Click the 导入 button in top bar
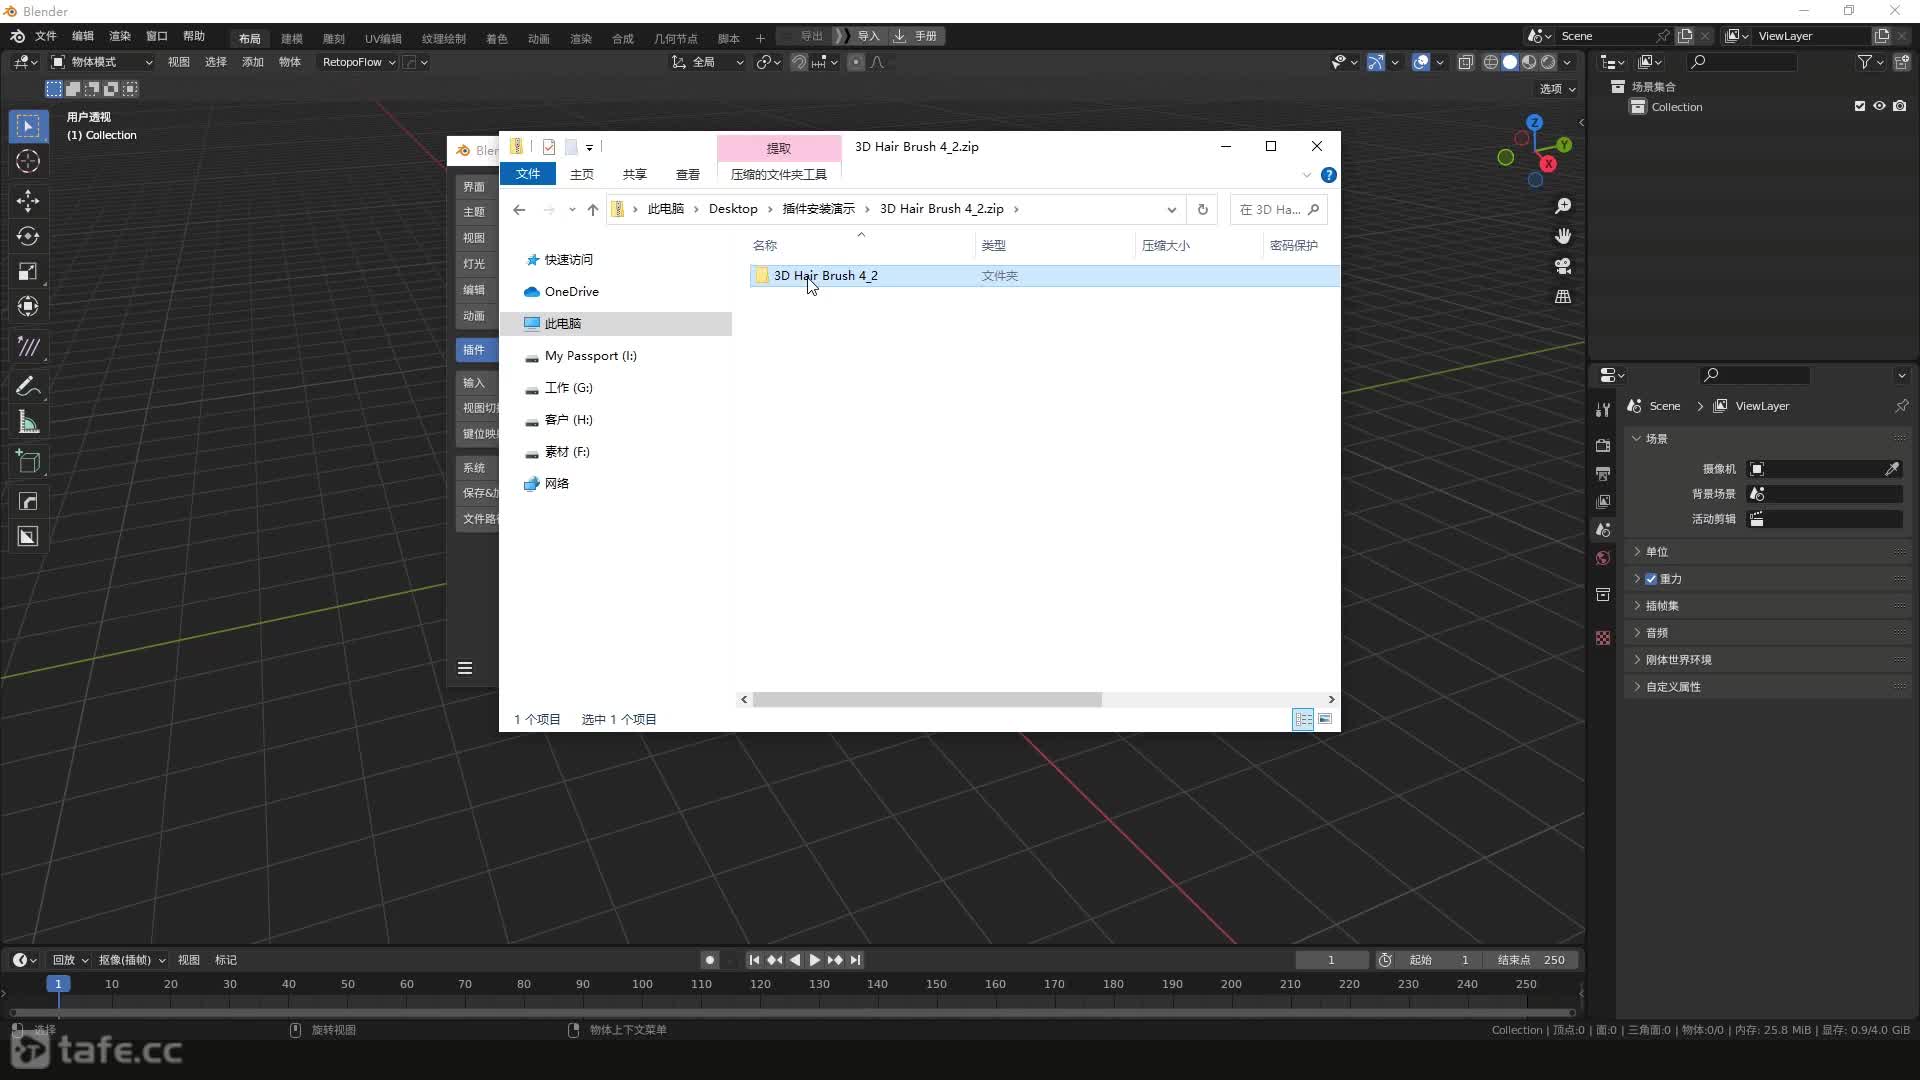Viewport: 1920px width, 1080px height. click(x=859, y=36)
